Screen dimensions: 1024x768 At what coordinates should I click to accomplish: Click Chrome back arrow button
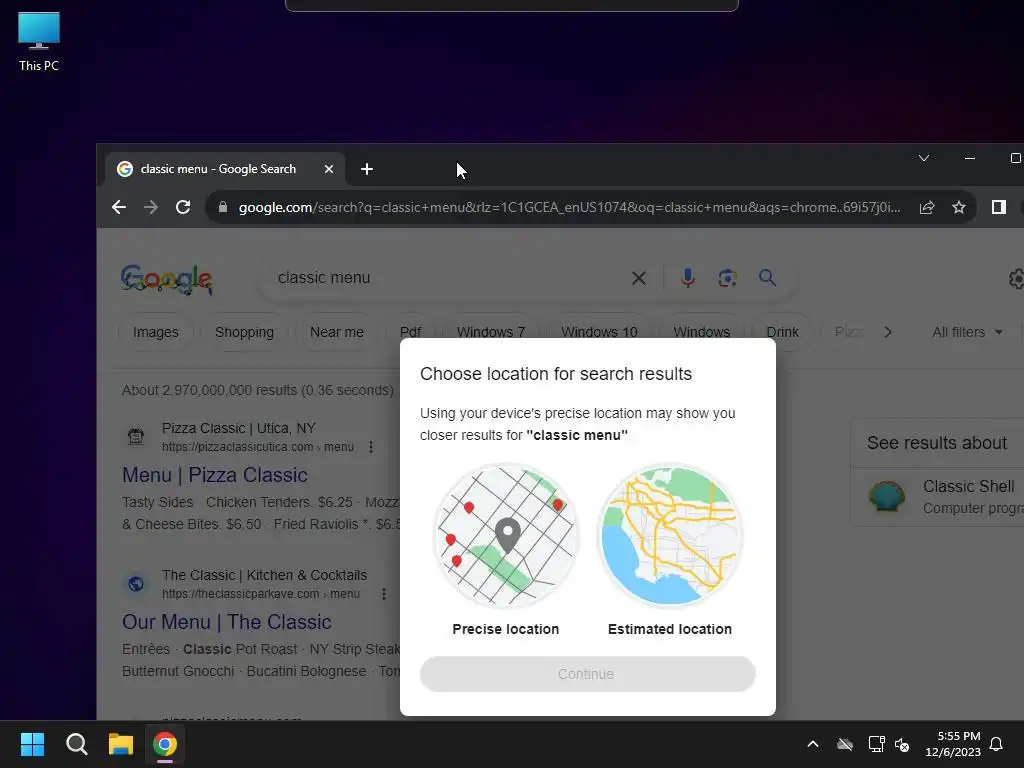coord(119,208)
